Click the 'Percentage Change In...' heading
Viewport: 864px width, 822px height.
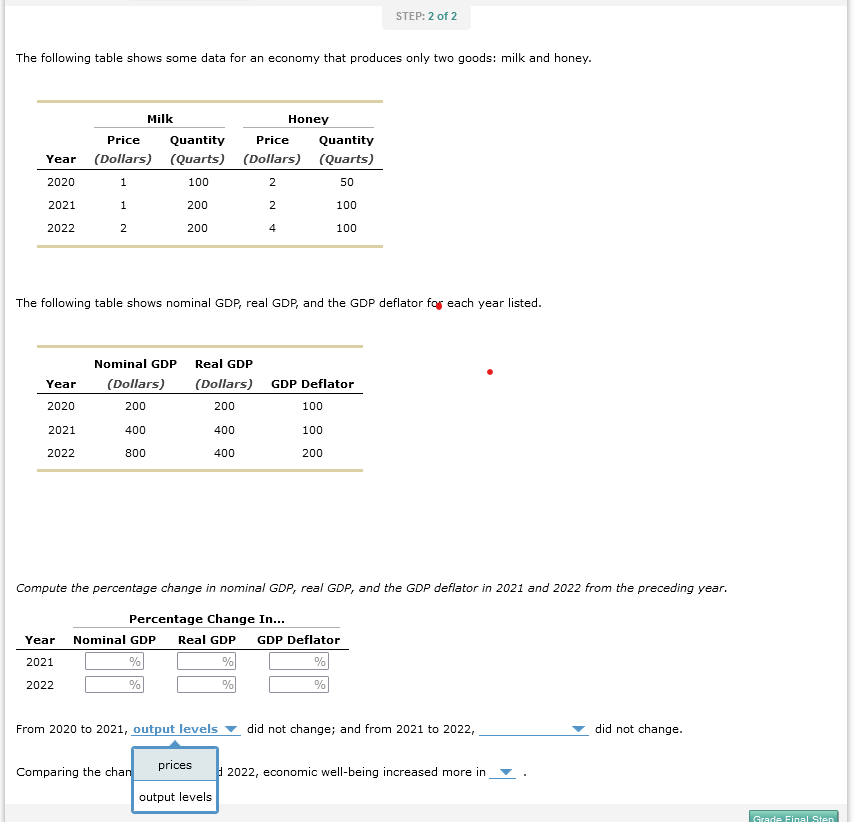(207, 619)
